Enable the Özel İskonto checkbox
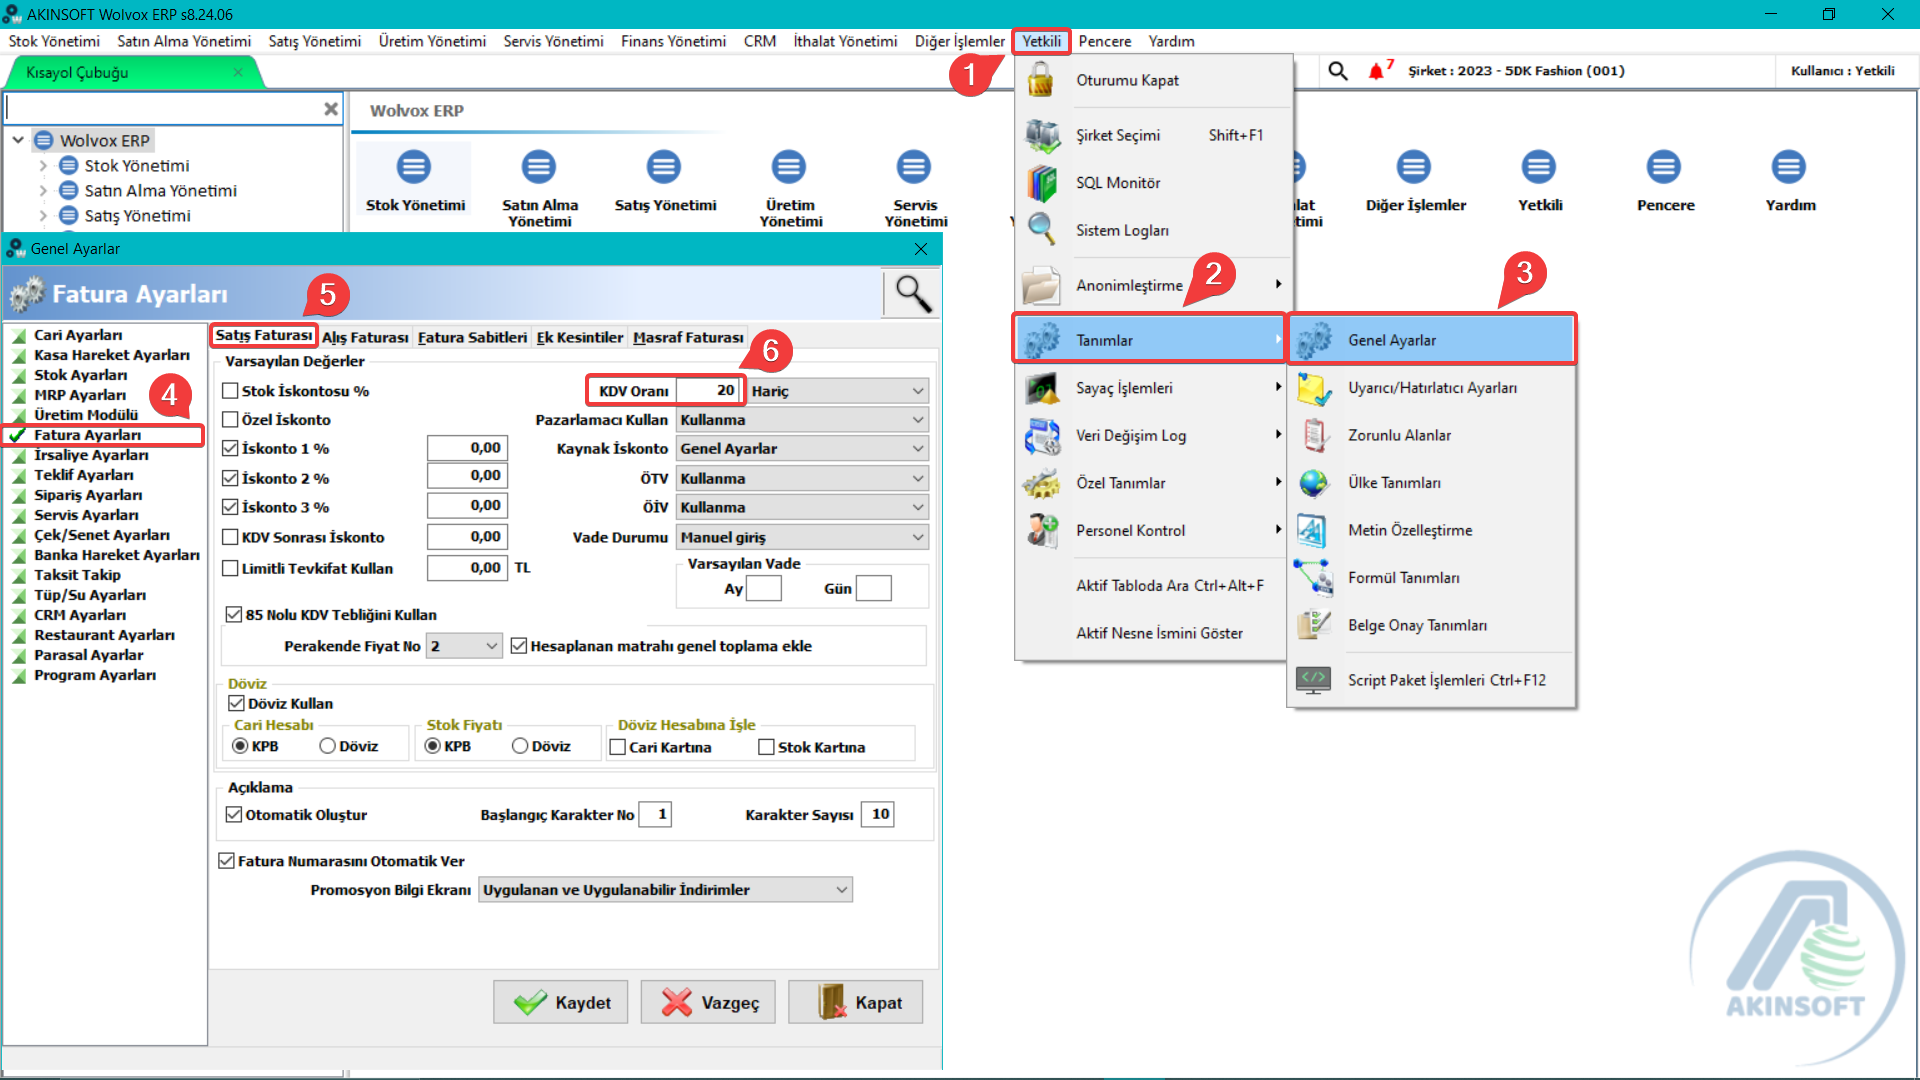 (230, 420)
